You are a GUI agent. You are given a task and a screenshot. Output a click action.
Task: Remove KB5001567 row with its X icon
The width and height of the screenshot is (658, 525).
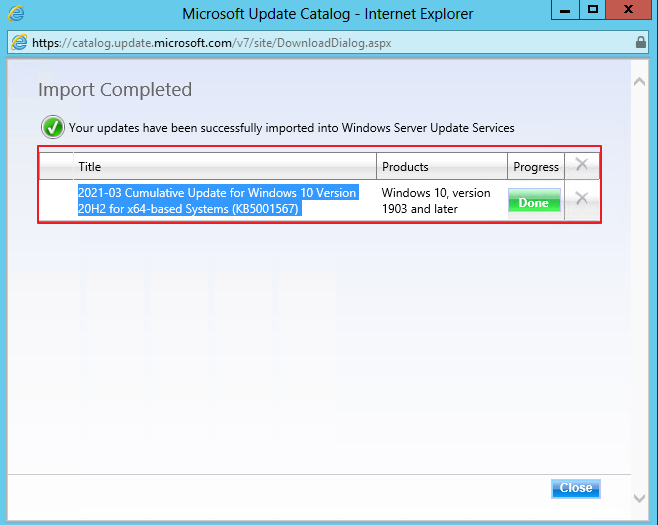tap(582, 198)
